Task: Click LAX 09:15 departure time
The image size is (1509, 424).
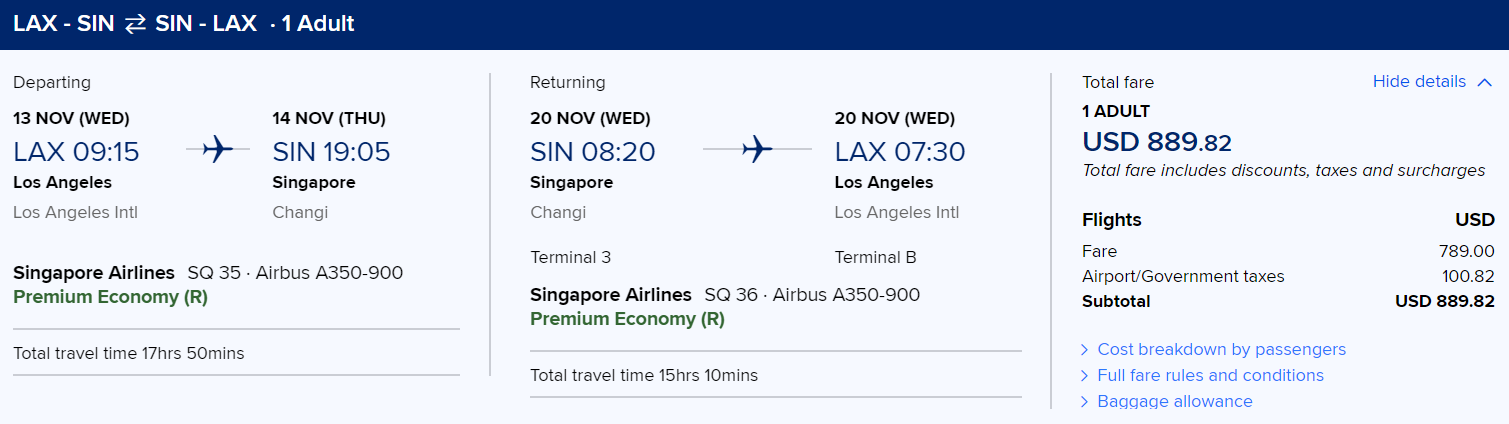Action: click(x=76, y=152)
